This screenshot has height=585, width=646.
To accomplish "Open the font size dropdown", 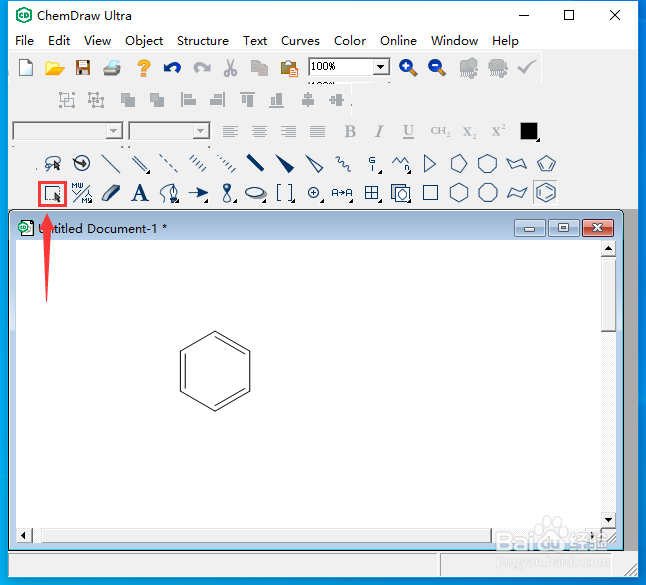I will (x=201, y=131).
